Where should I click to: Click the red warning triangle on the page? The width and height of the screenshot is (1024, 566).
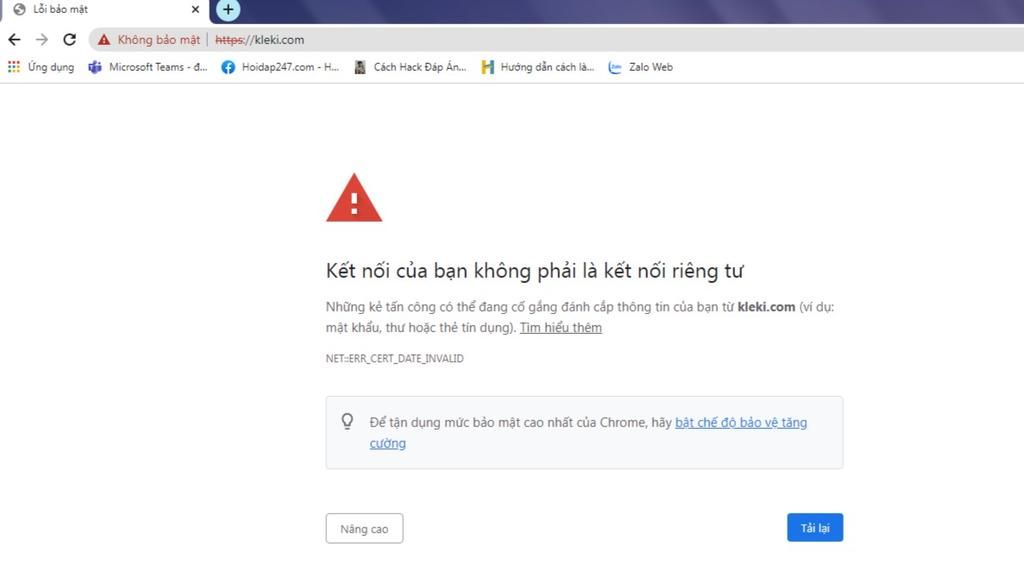[354, 198]
